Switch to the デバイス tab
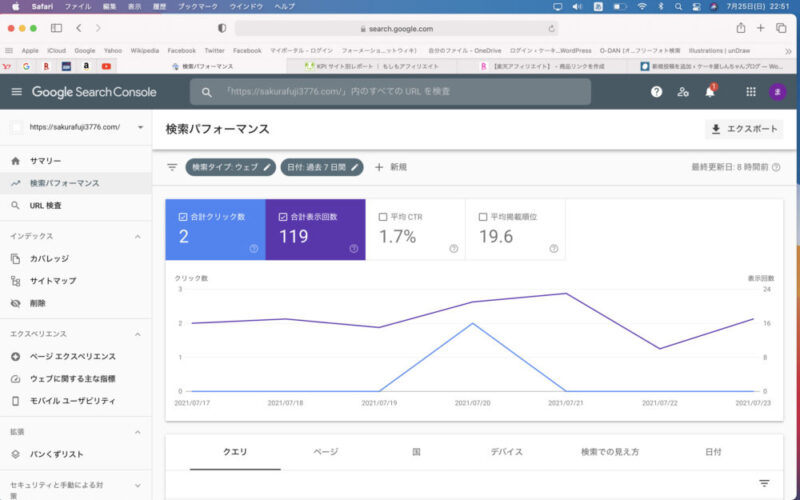Viewport: 800px width, 500px height. coord(507,452)
